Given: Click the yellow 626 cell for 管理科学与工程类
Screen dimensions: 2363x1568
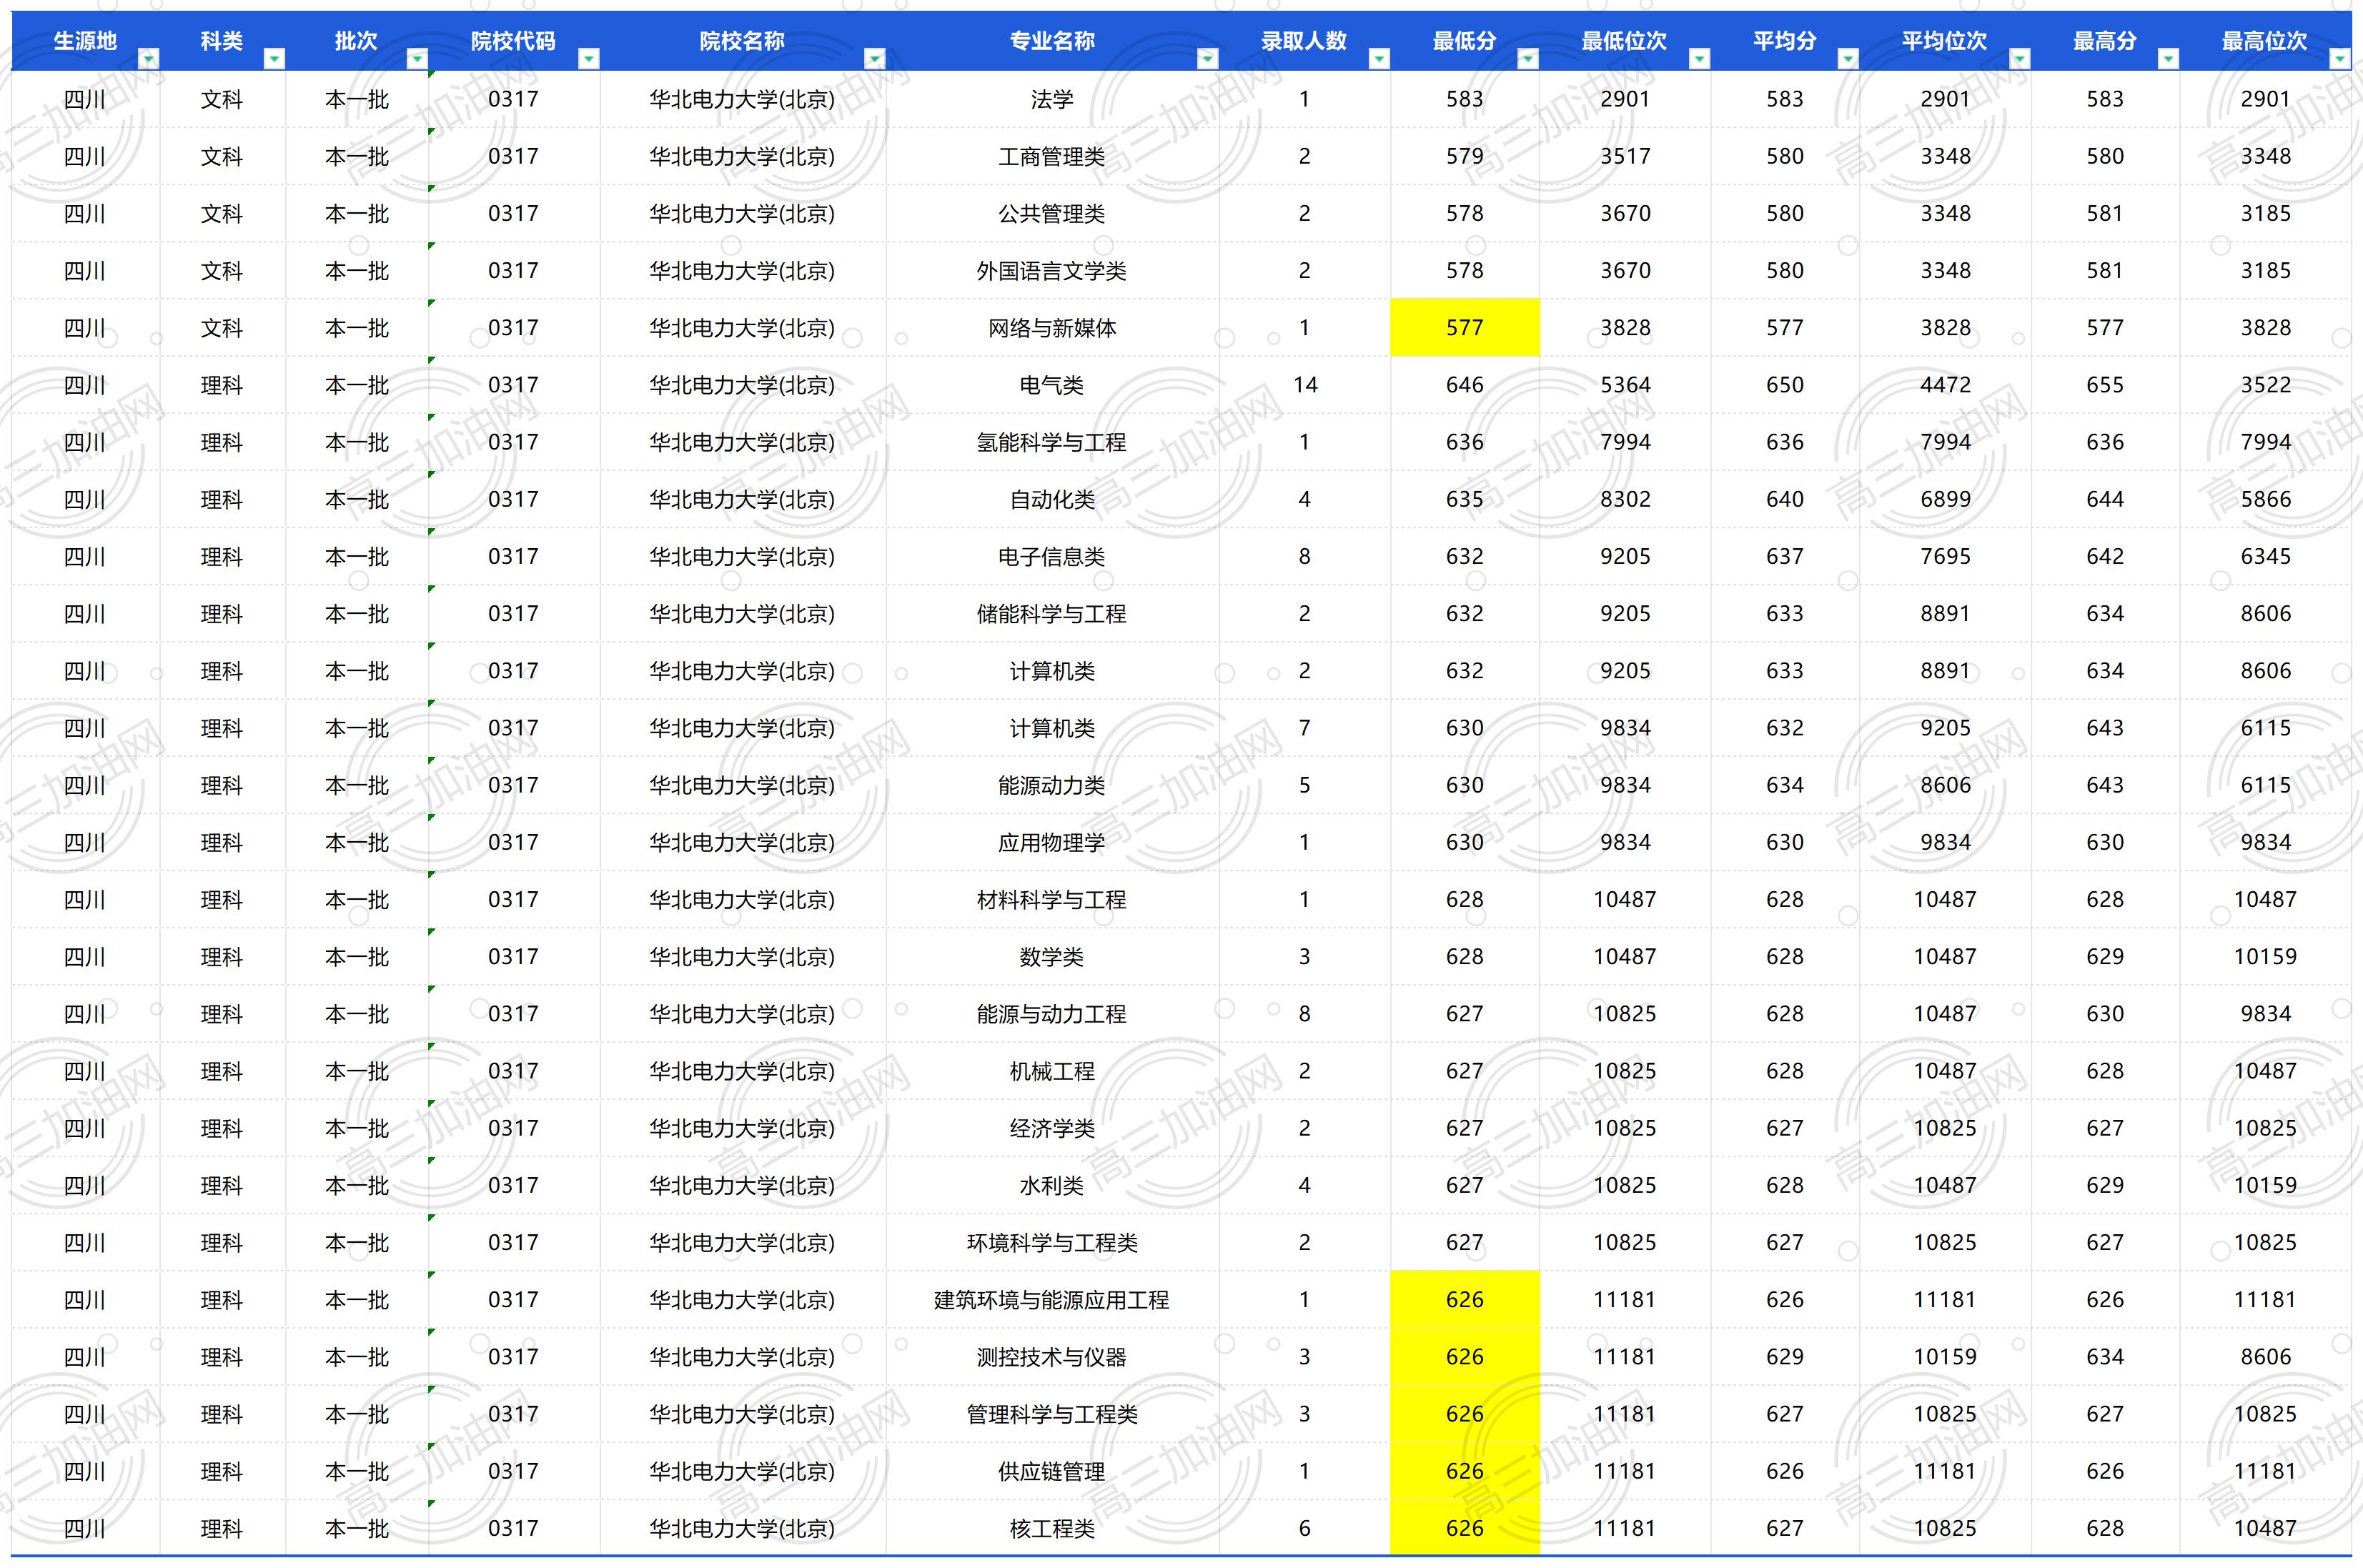Looking at the screenshot, I should coord(1465,1414).
